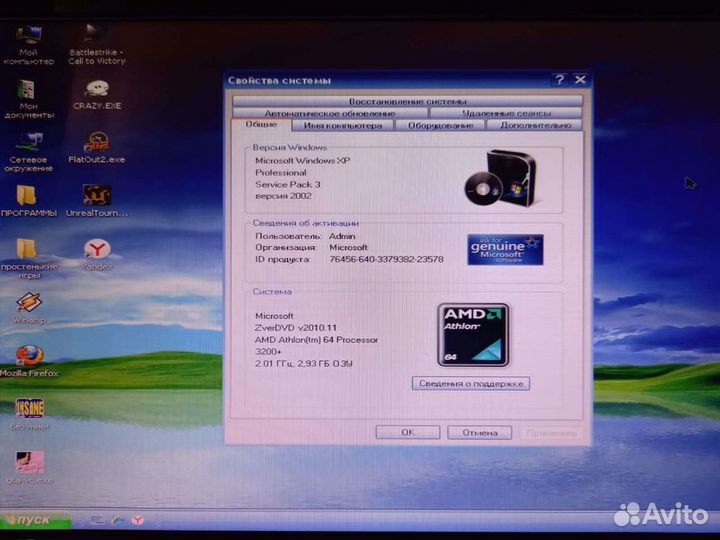Select the Yandex browser desktop icon
720x540 pixels.
pyautogui.click(x=97, y=255)
